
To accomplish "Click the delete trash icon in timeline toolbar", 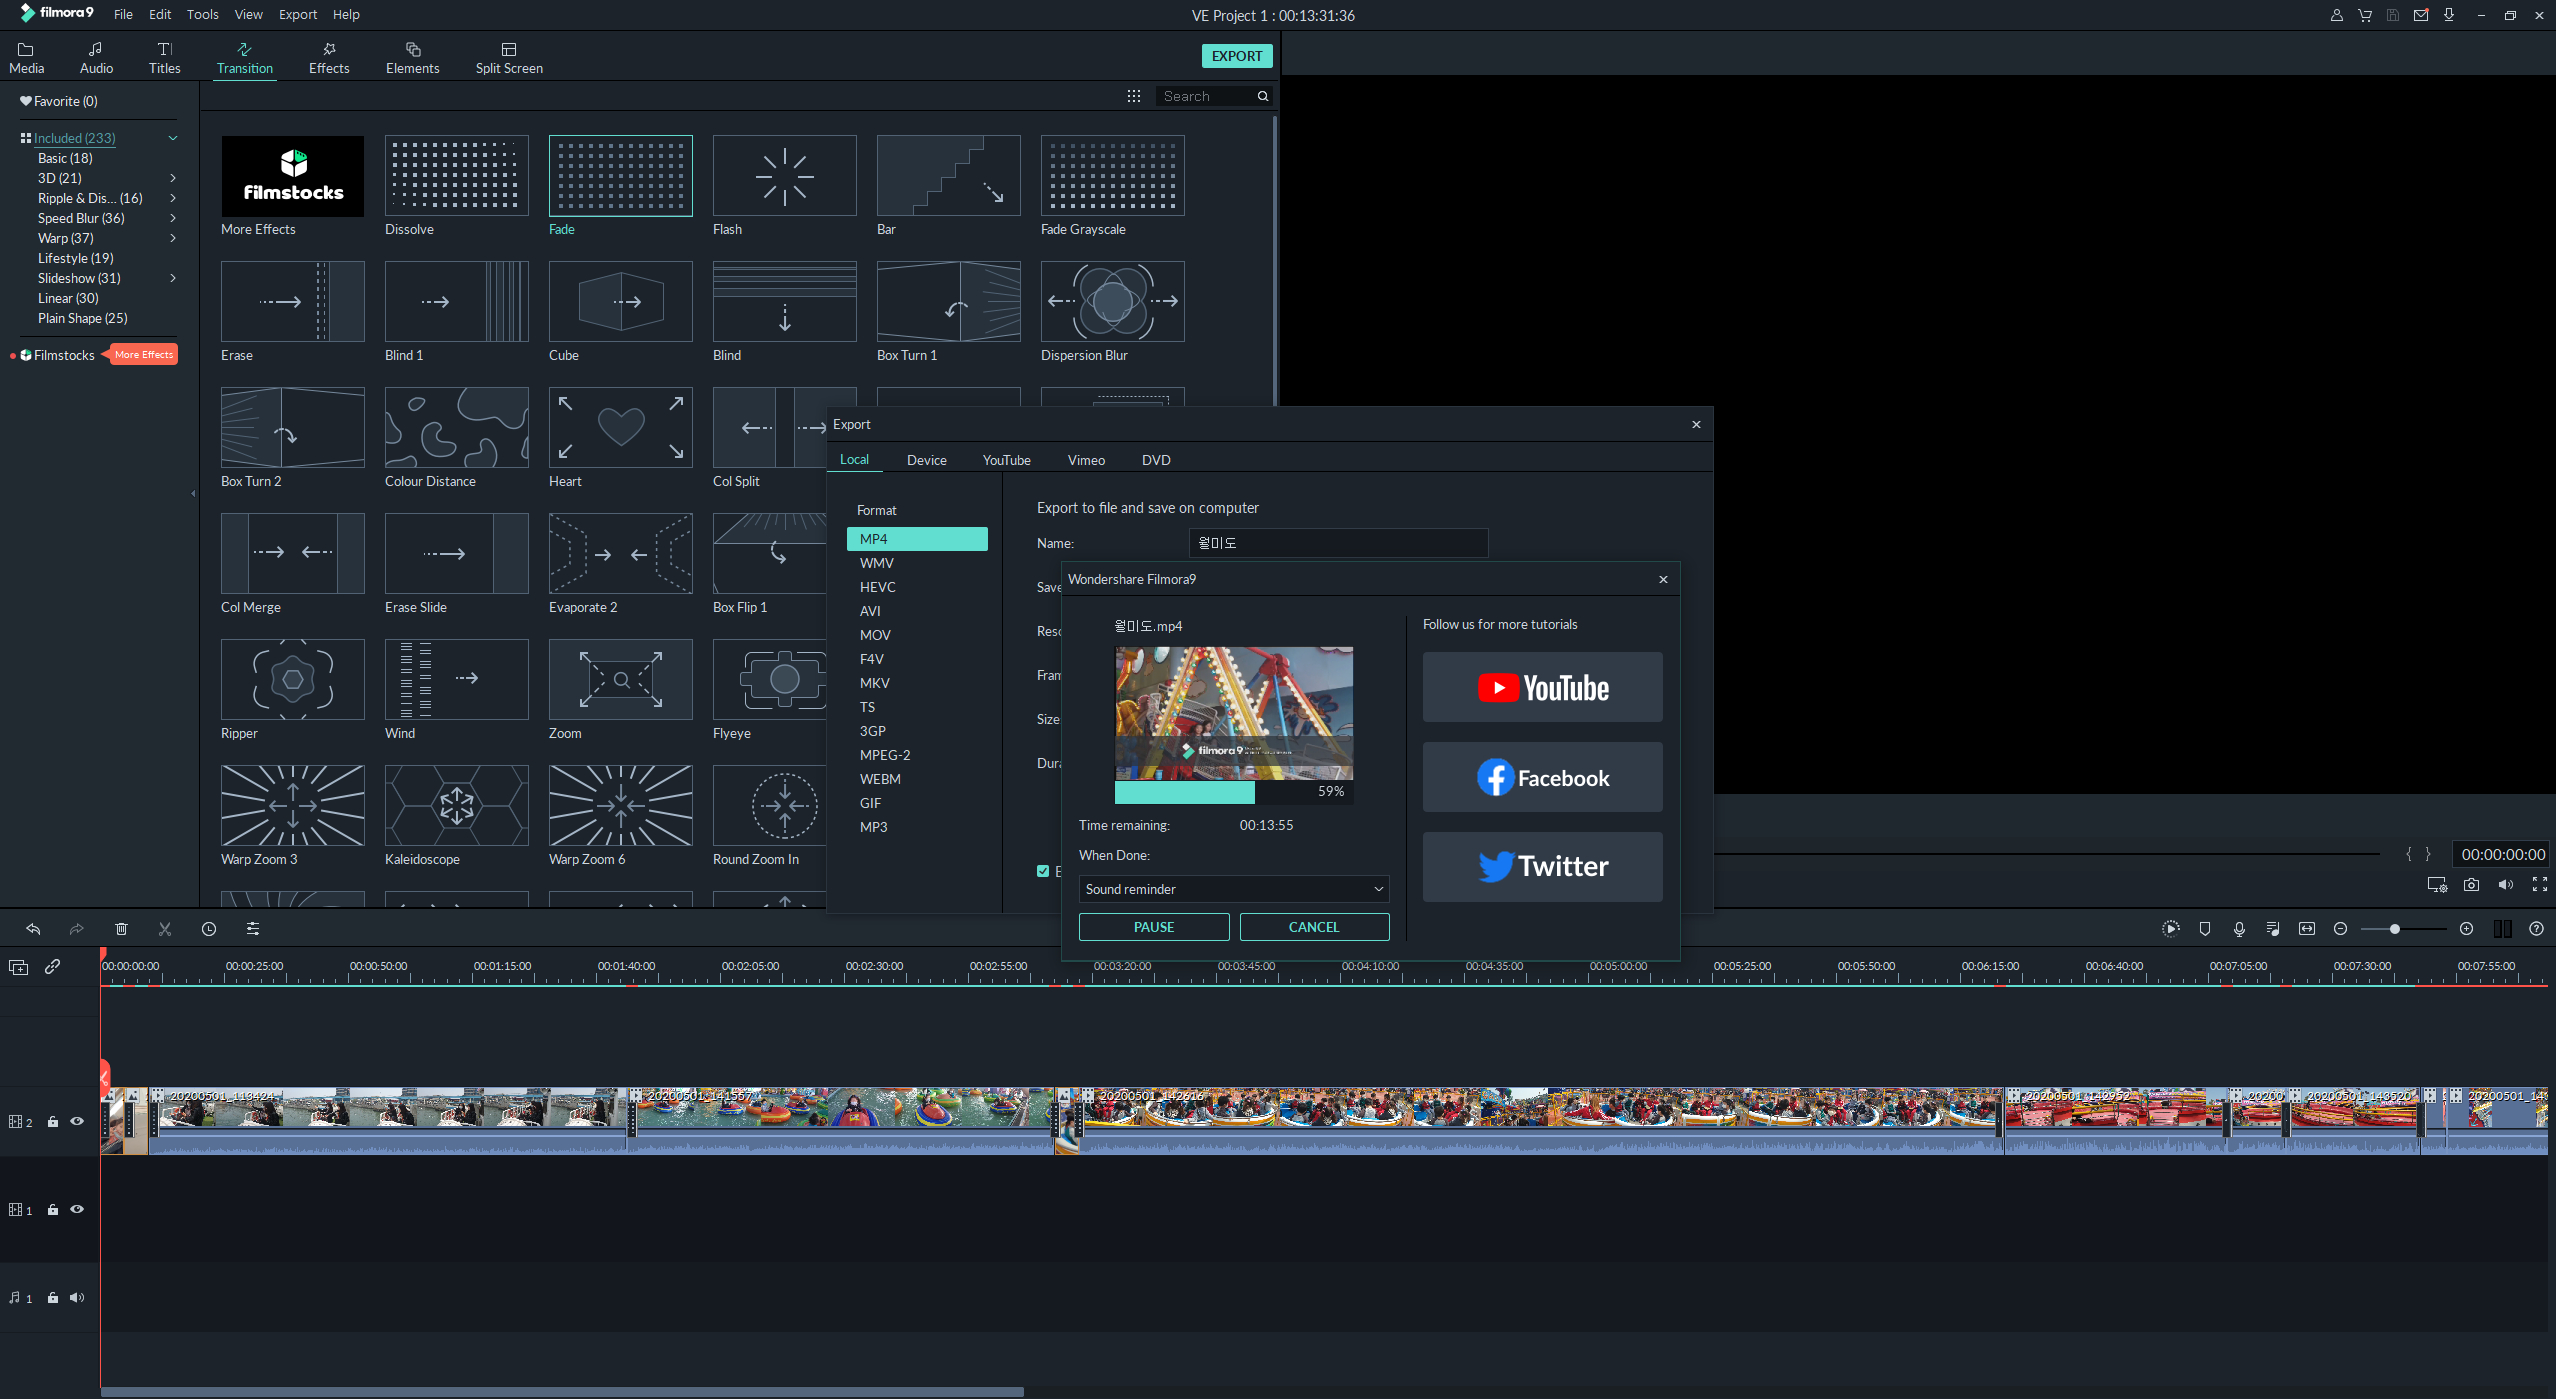I will [x=121, y=929].
